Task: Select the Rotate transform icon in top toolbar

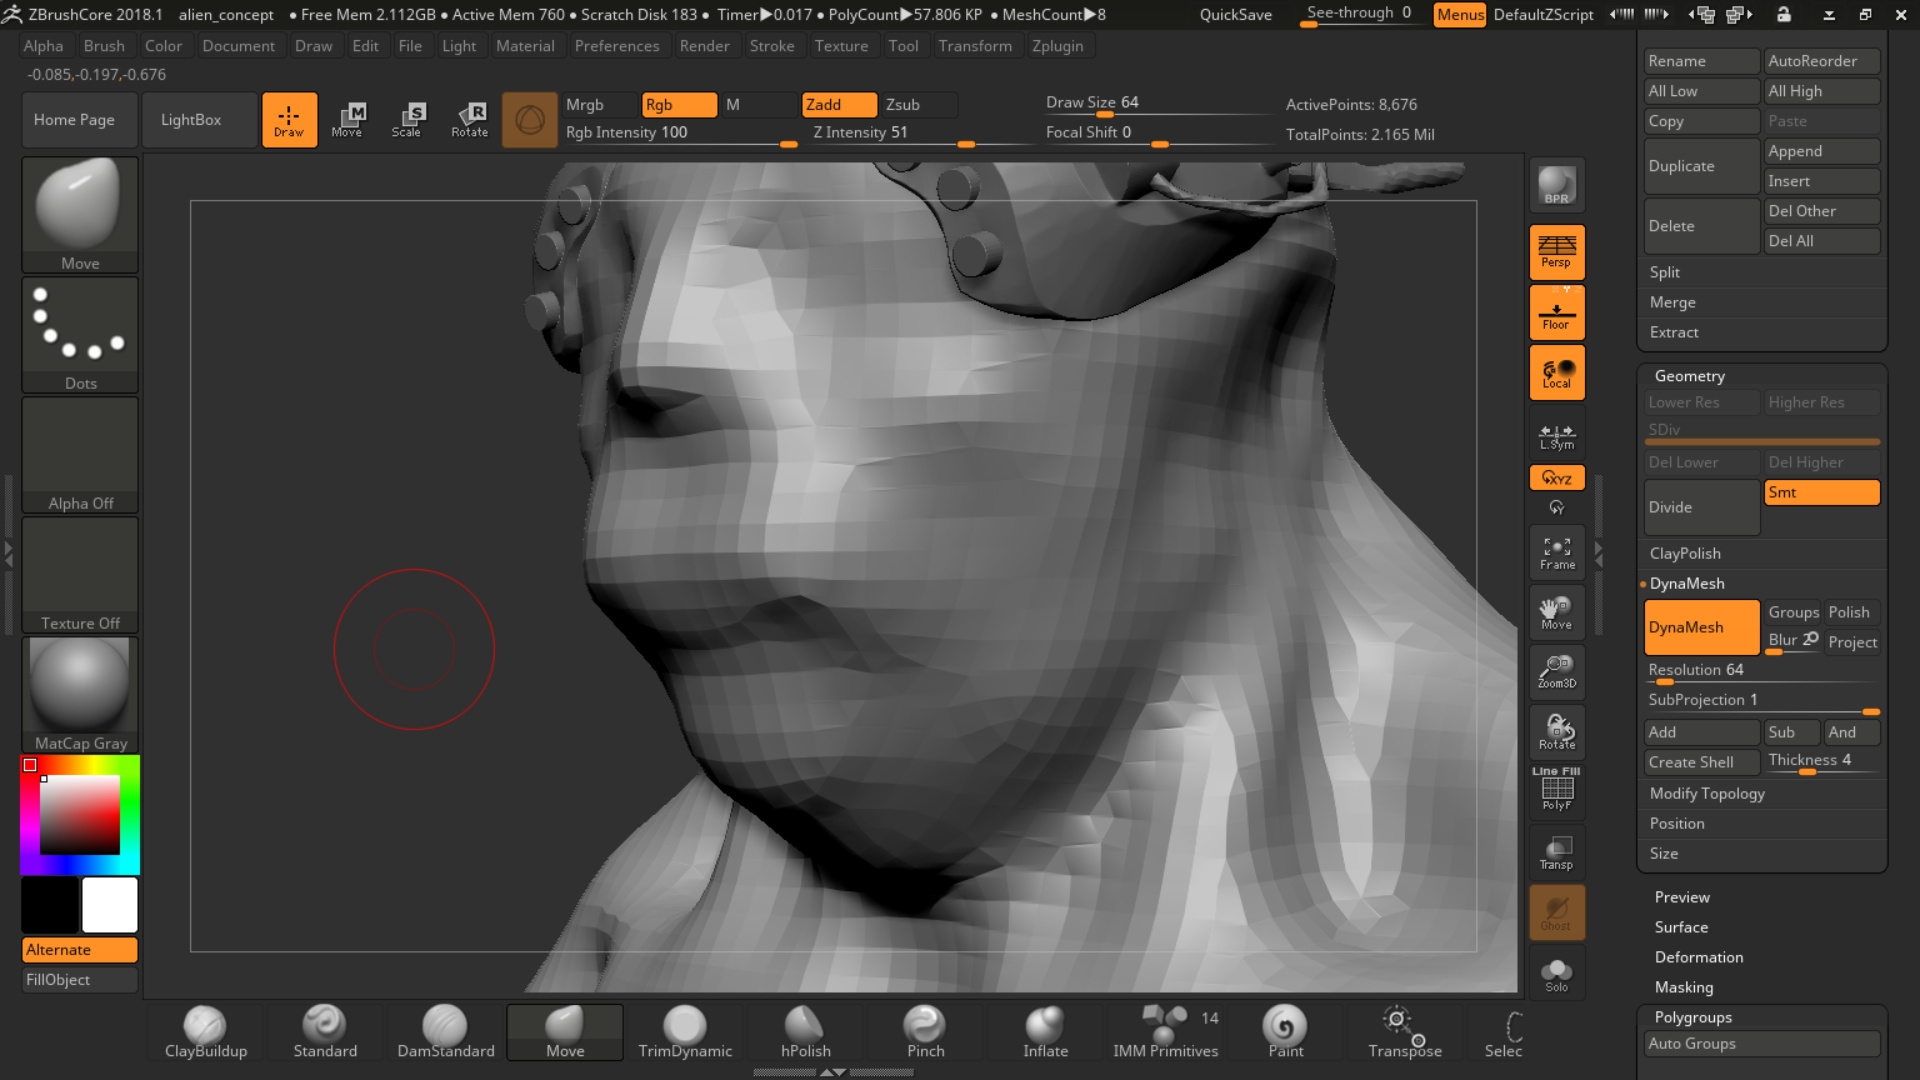Action: 469,120
